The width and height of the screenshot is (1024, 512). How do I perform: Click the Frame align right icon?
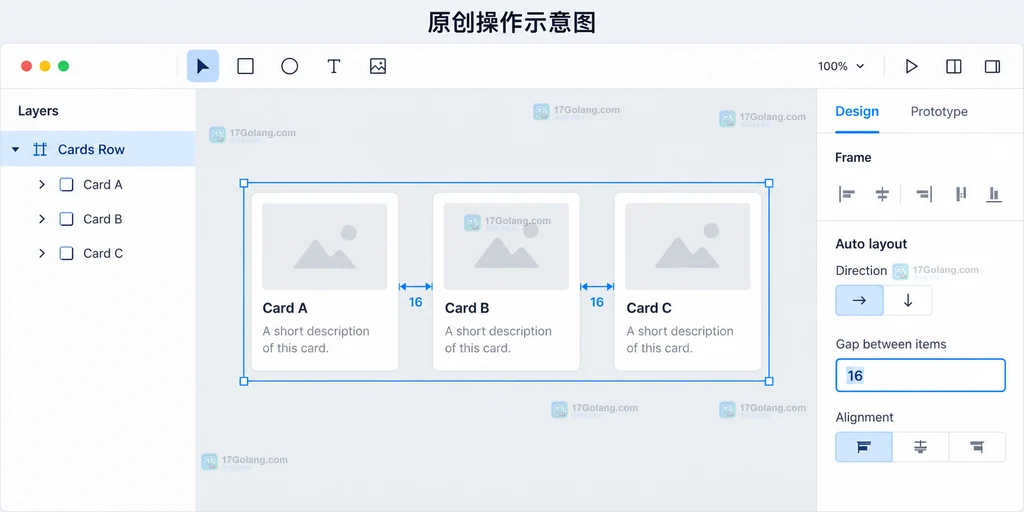click(x=924, y=194)
